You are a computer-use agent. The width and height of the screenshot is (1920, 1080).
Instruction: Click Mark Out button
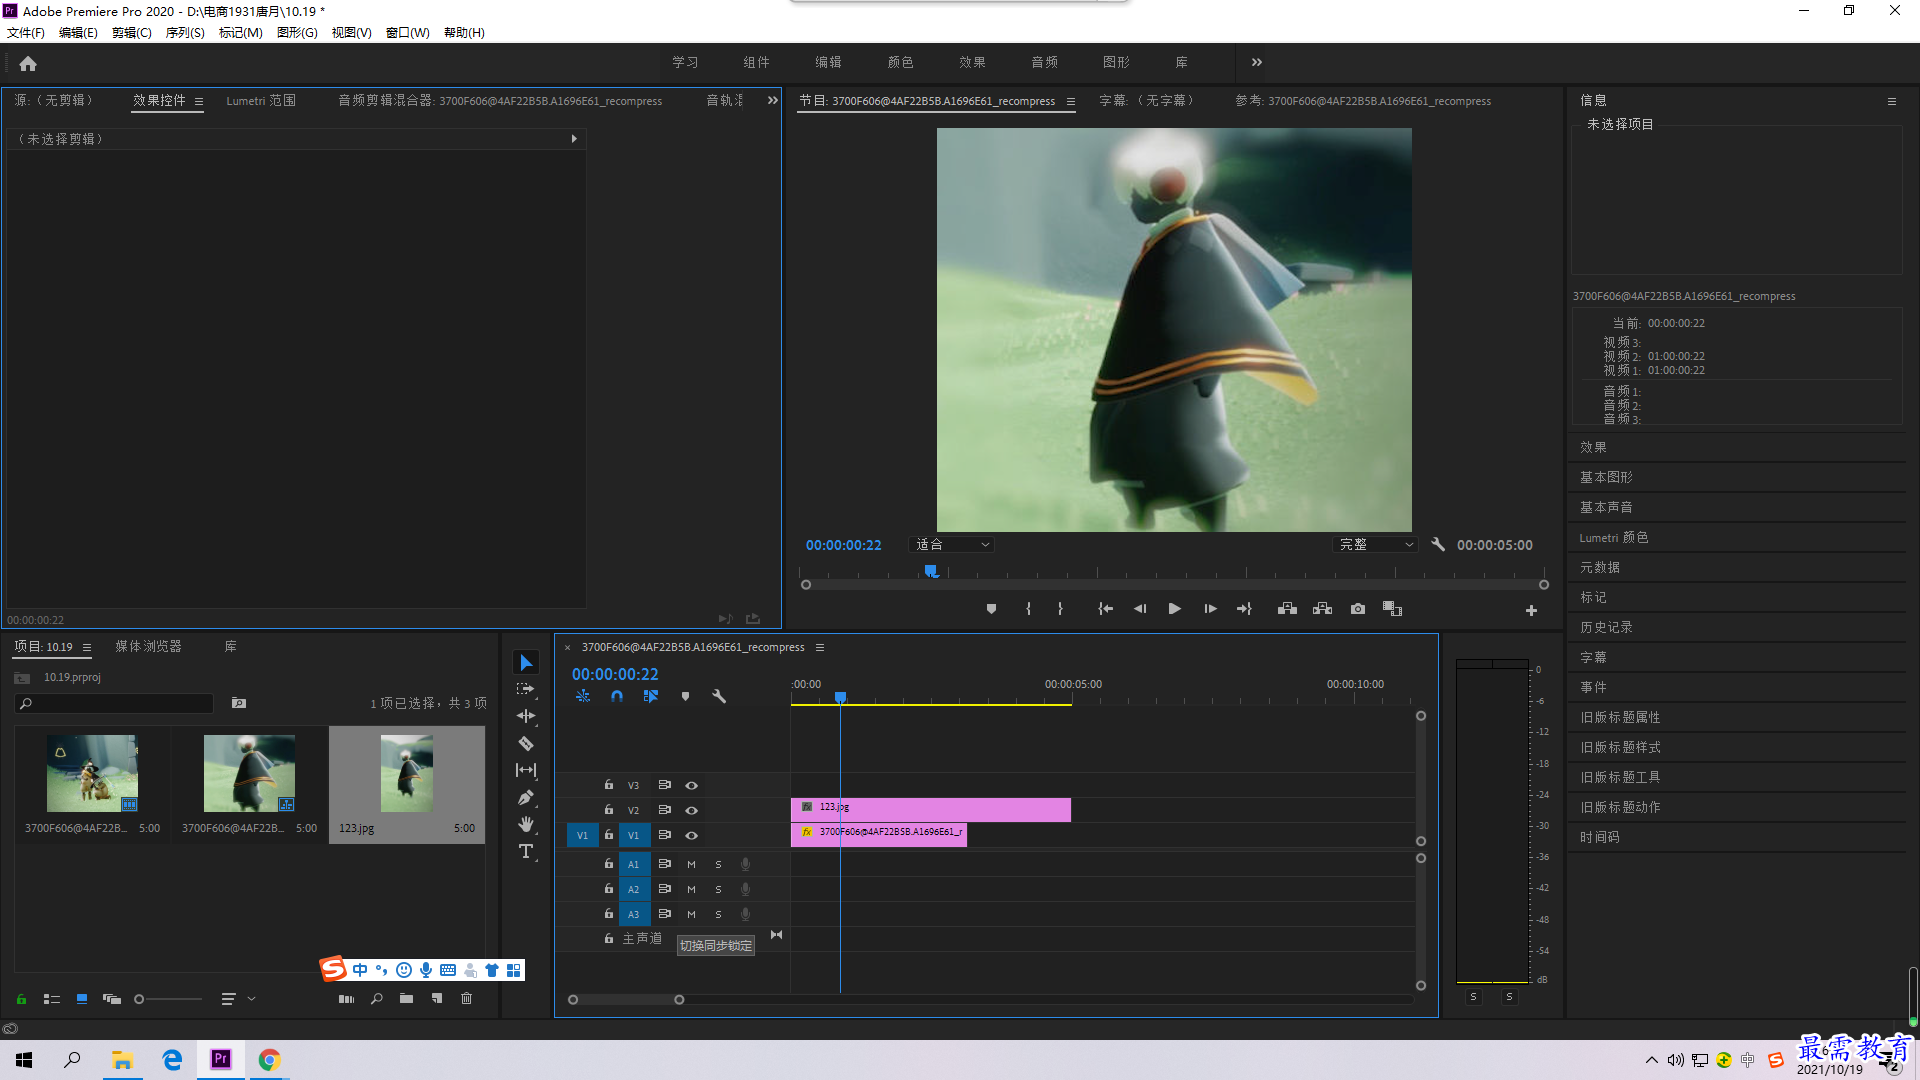1060,609
